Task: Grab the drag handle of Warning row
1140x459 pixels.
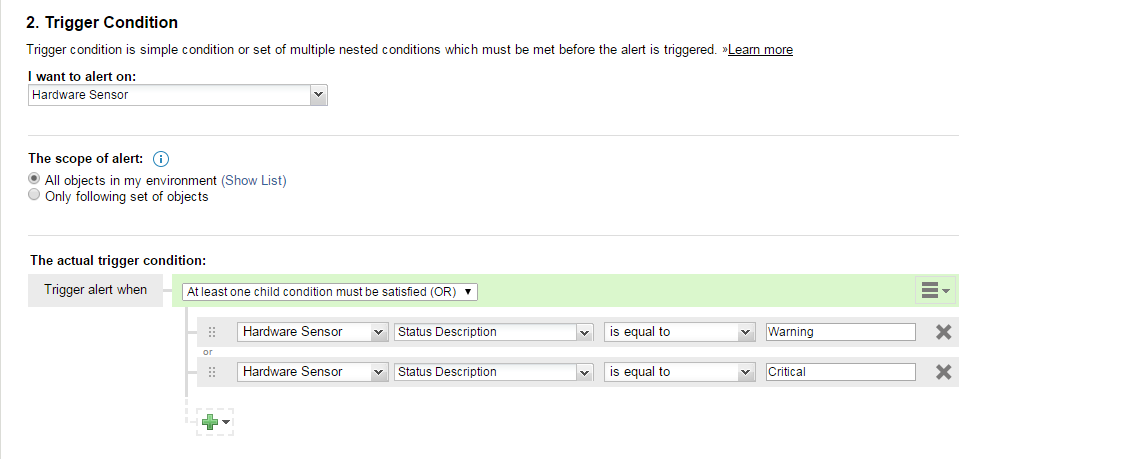Action: [212, 332]
